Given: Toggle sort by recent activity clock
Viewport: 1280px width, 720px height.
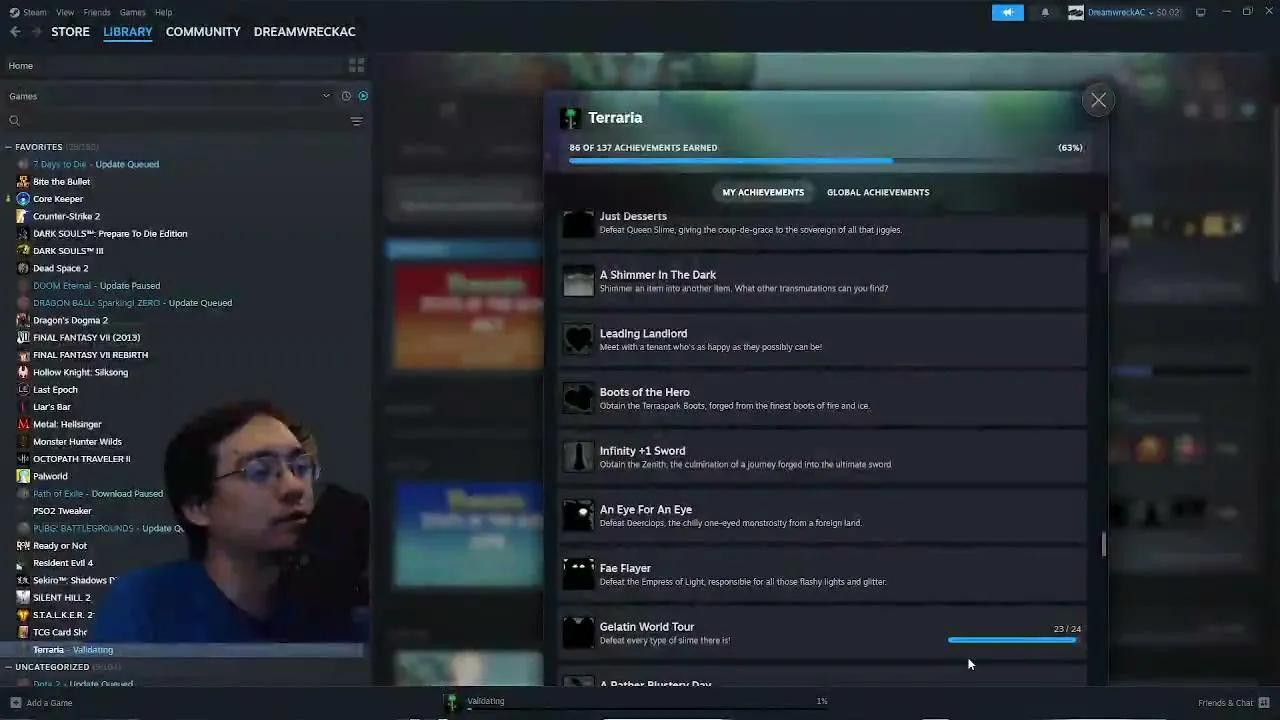Looking at the screenshot, I should tap(346, 96).
